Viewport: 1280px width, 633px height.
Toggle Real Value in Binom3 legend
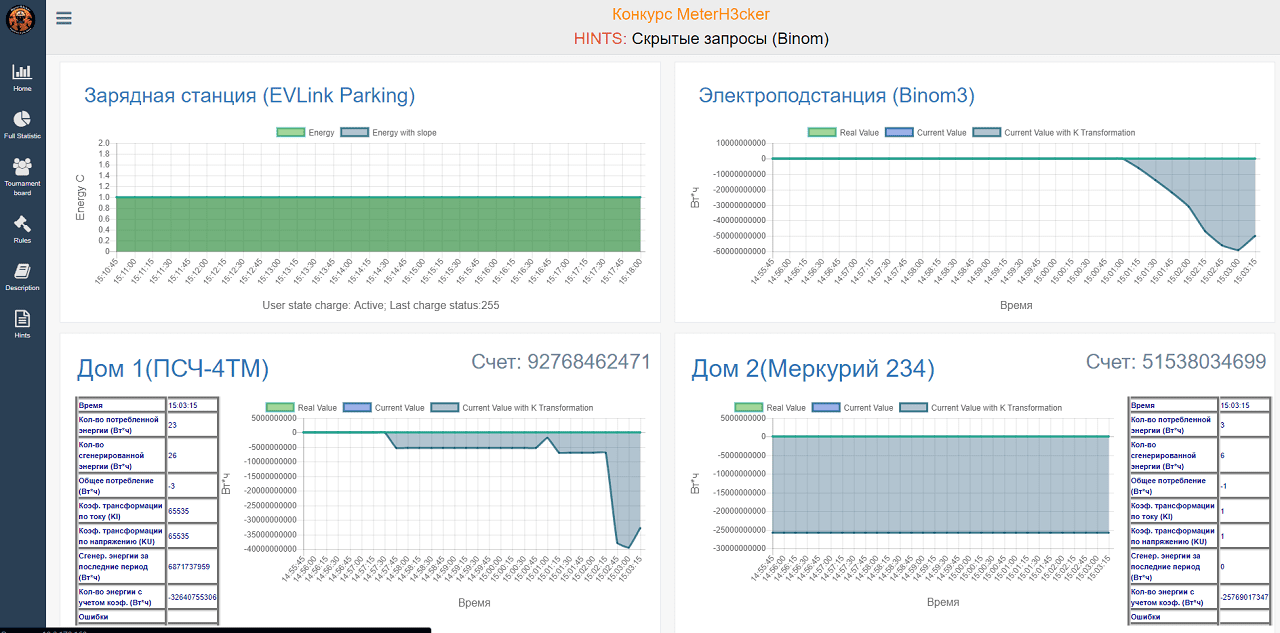click(843, 132)
